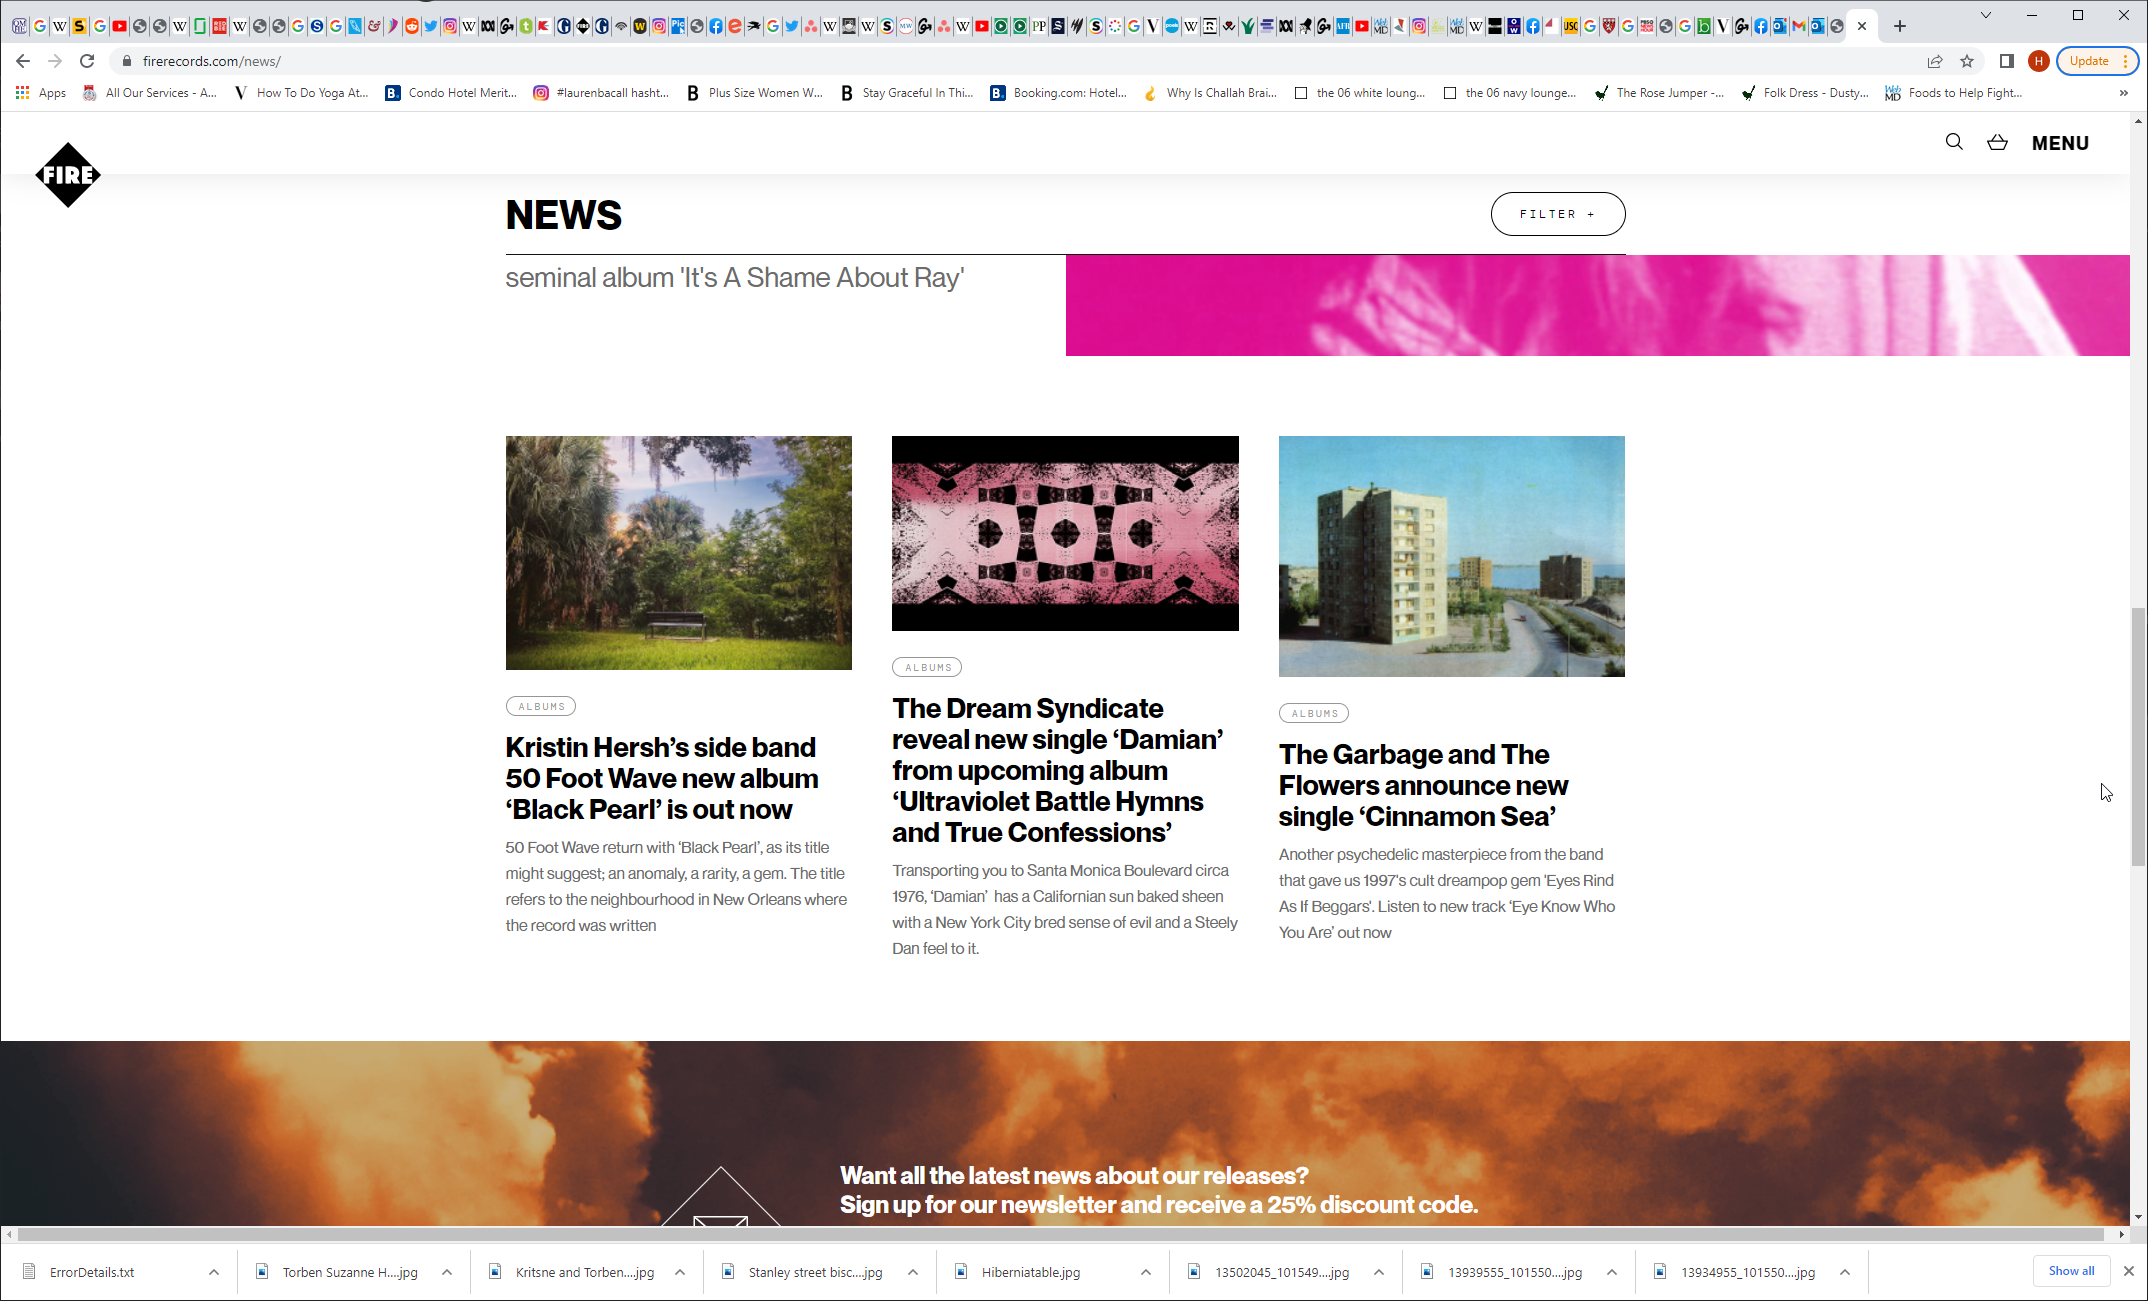Open the Chrome profile avatar H

coord(2038,61)
